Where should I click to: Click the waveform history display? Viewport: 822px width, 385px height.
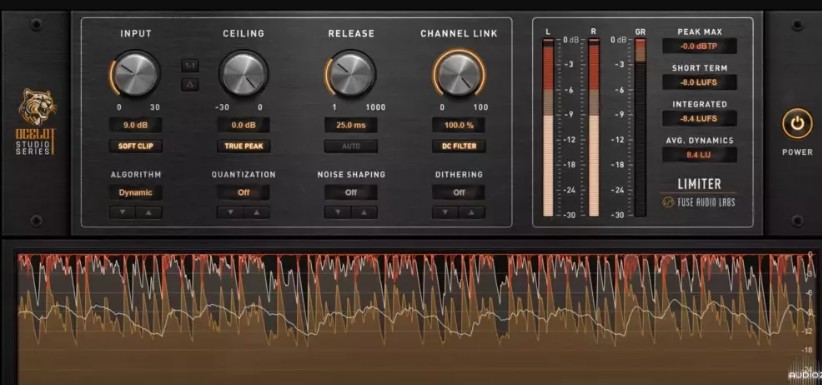[x=417, y=318]
